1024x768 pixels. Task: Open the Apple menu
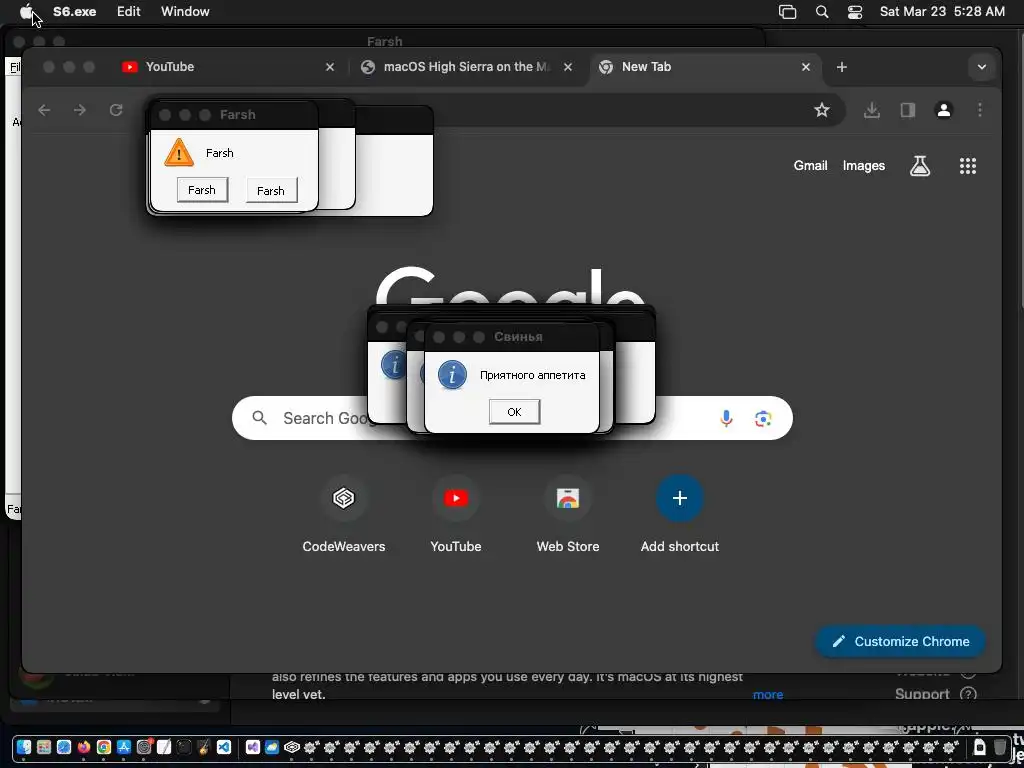point(26,12)
